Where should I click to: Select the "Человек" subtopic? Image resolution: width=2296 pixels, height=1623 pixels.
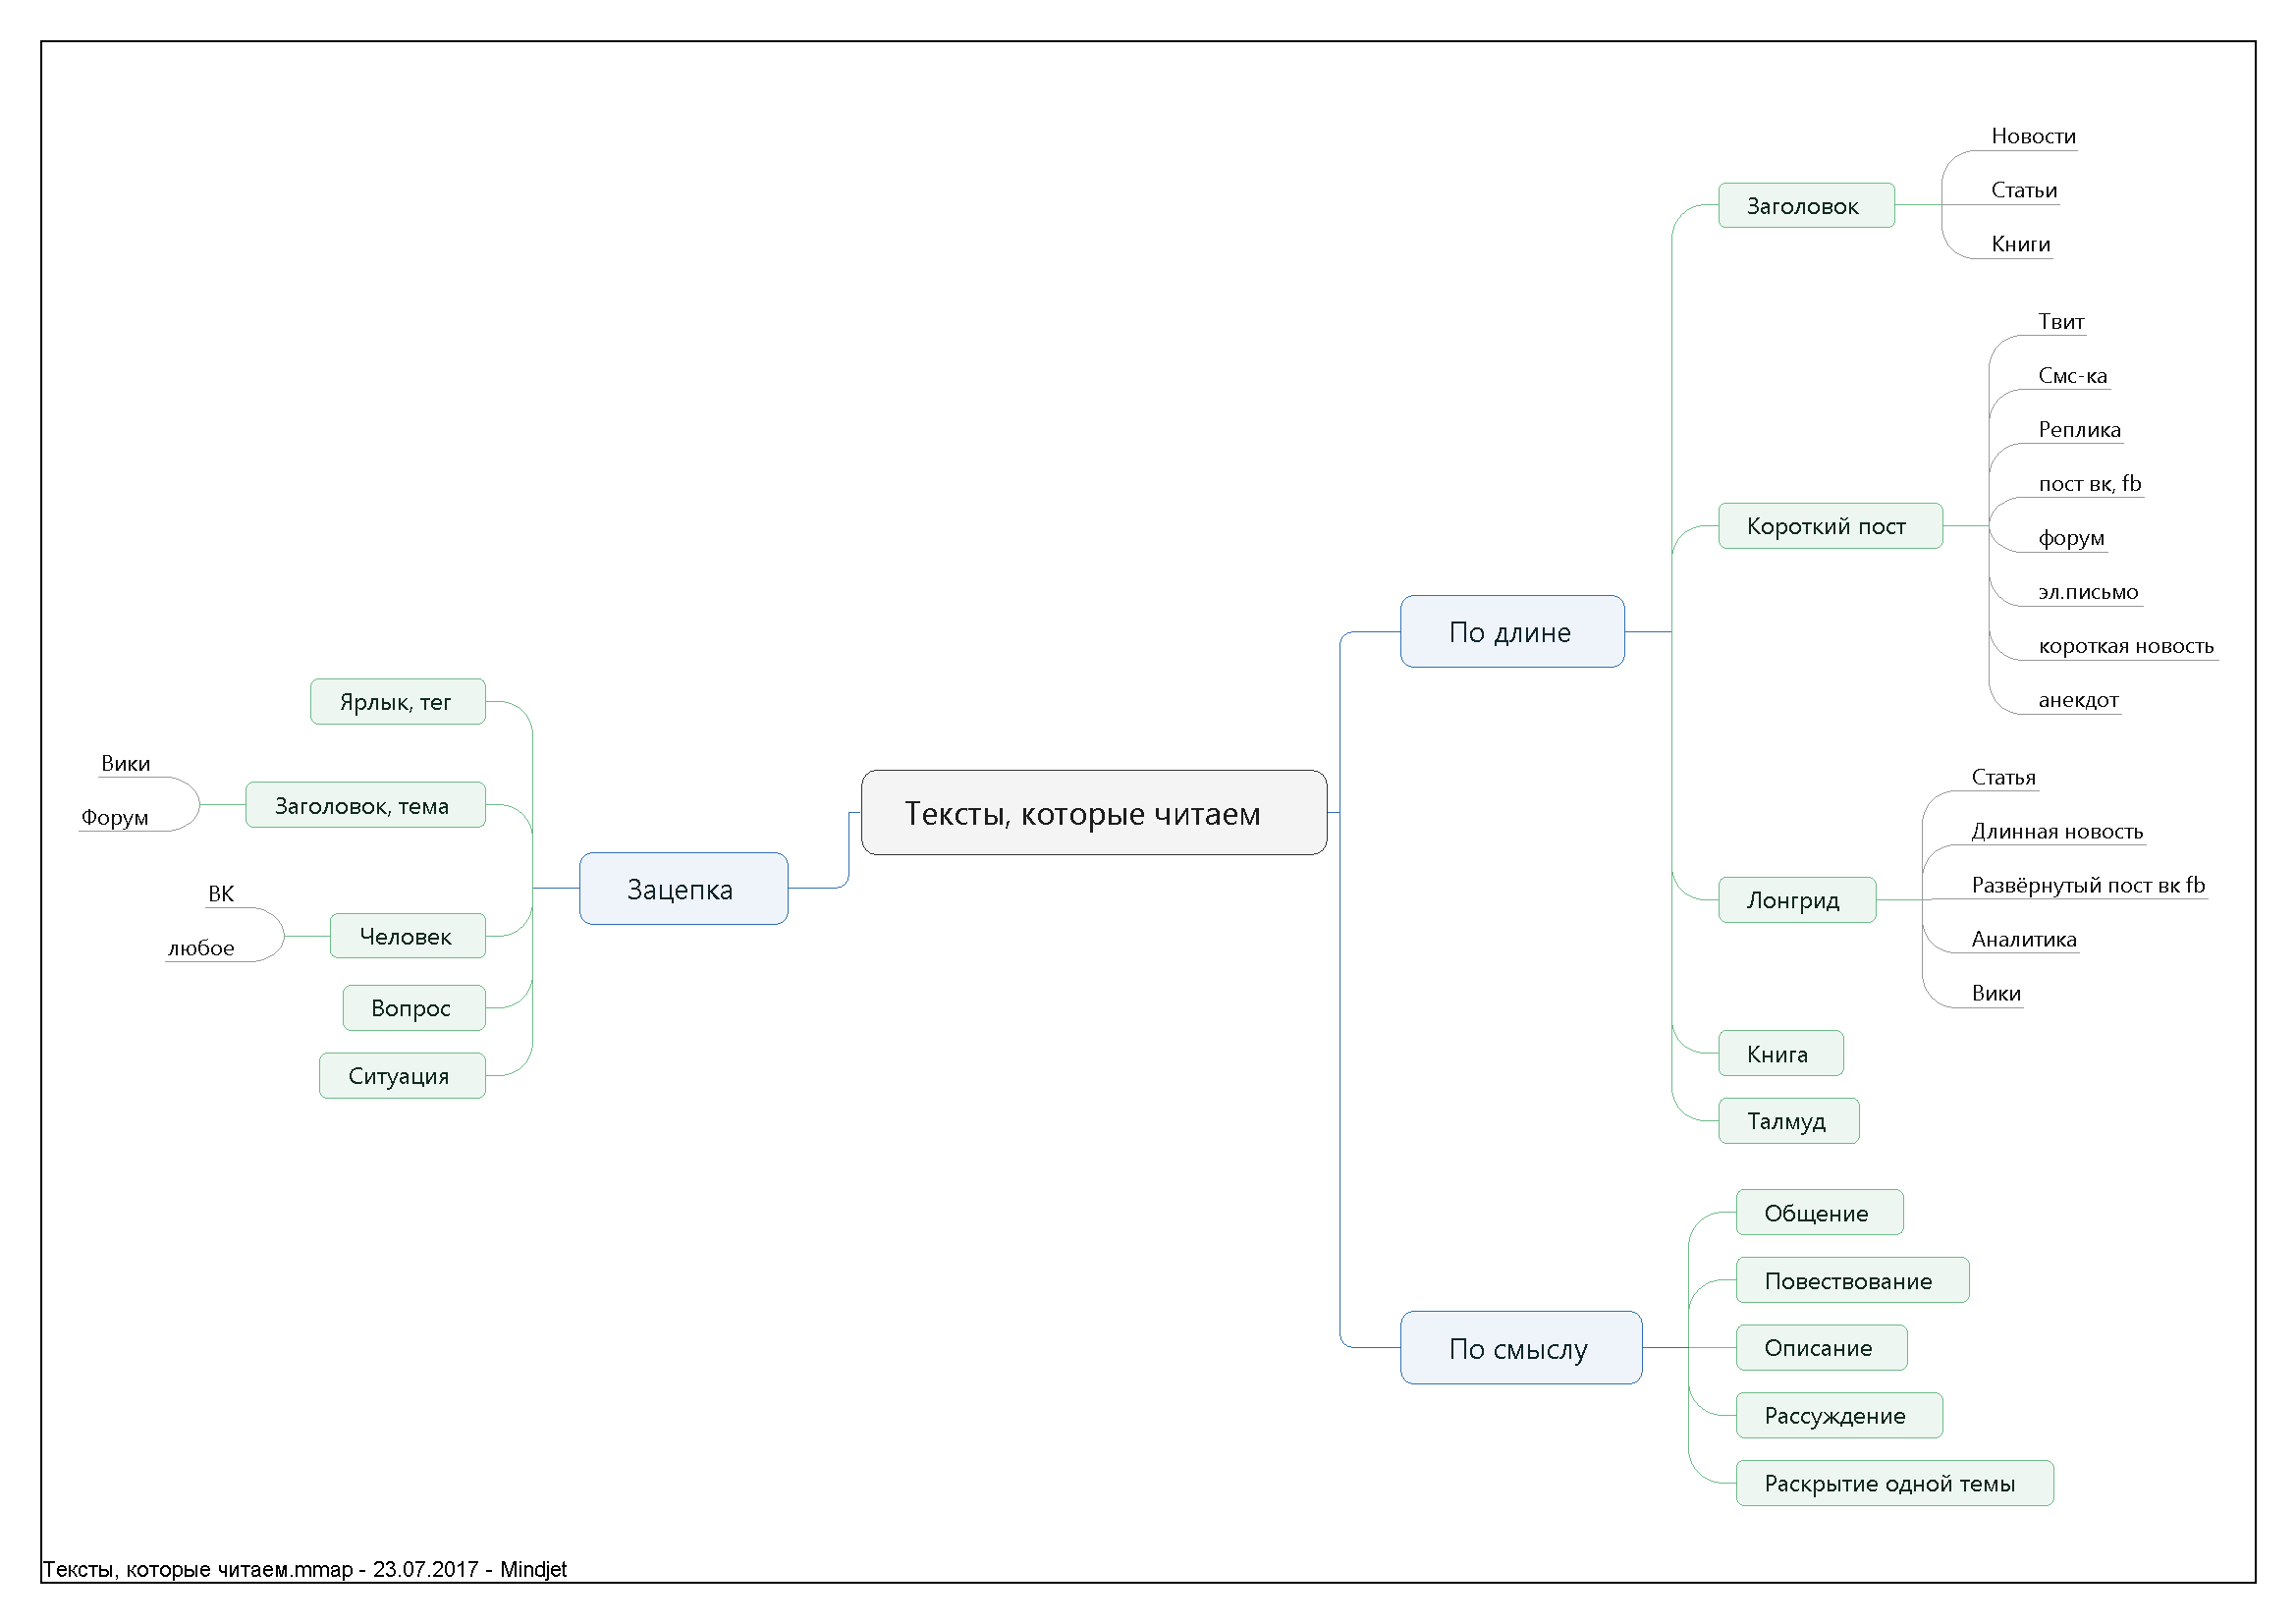point(407,936)
